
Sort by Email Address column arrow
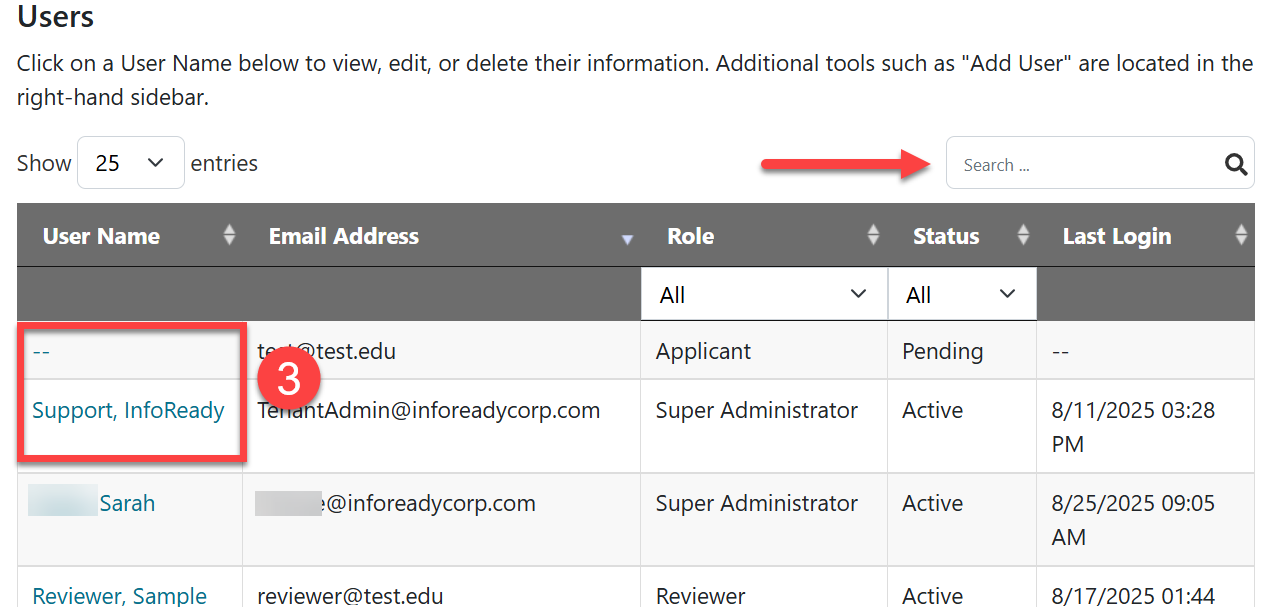coord(627,240)
